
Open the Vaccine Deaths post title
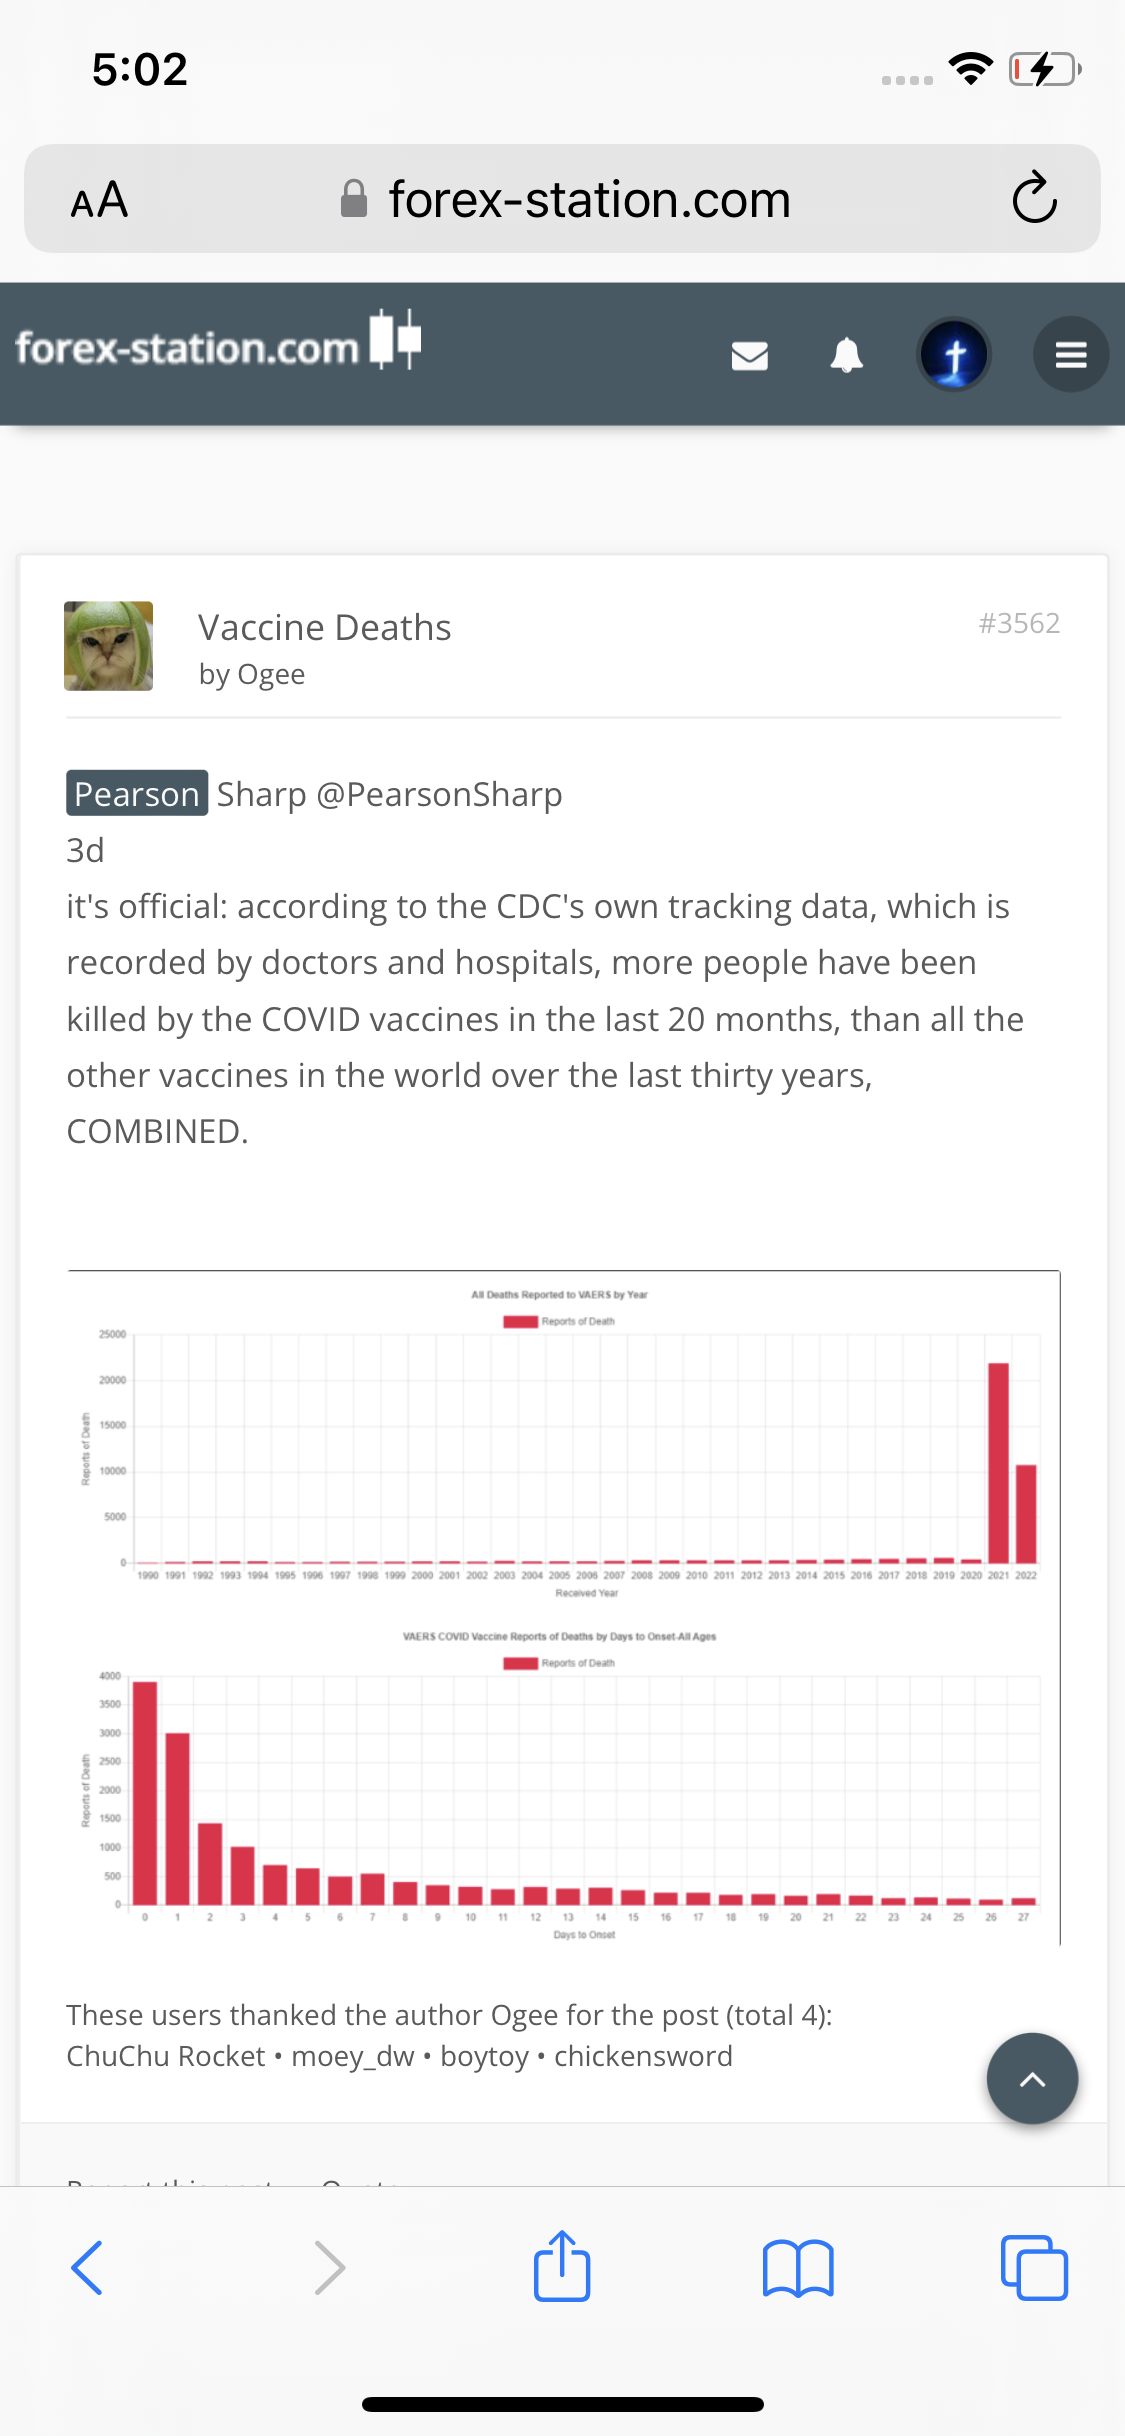pyautogui.click(x=324, y=627)
